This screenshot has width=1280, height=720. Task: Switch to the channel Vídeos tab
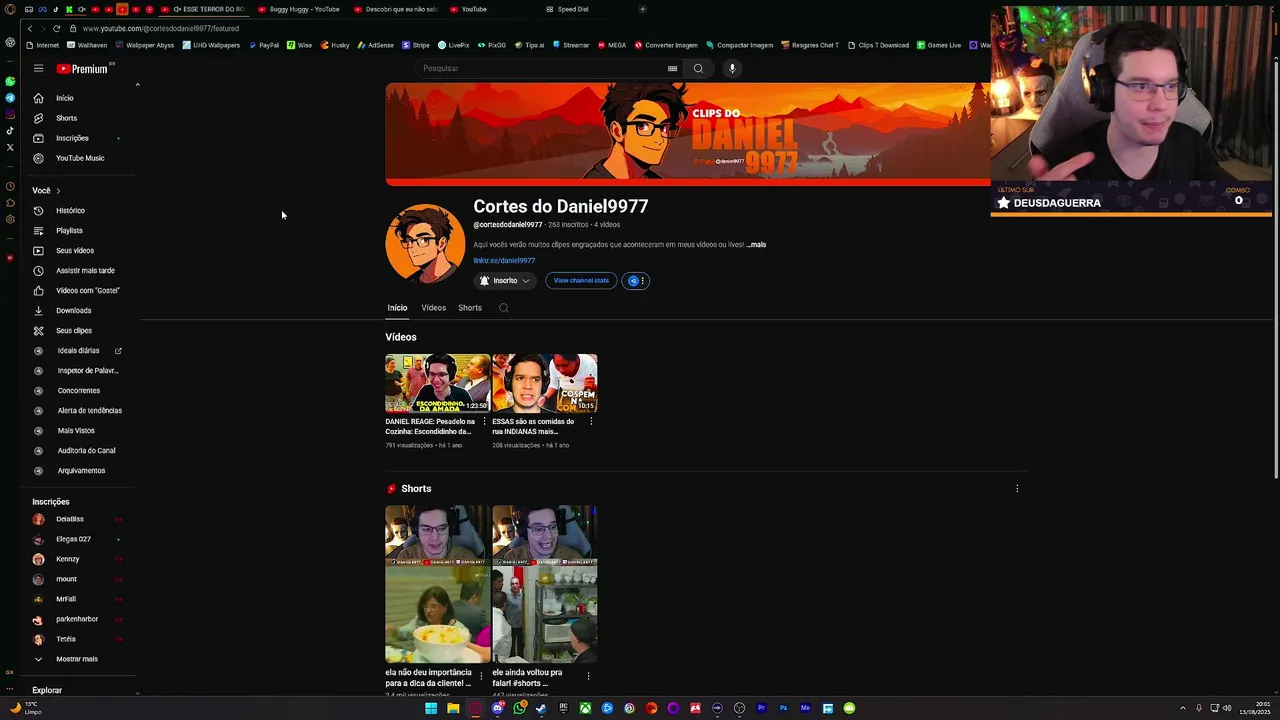point(433,308)
